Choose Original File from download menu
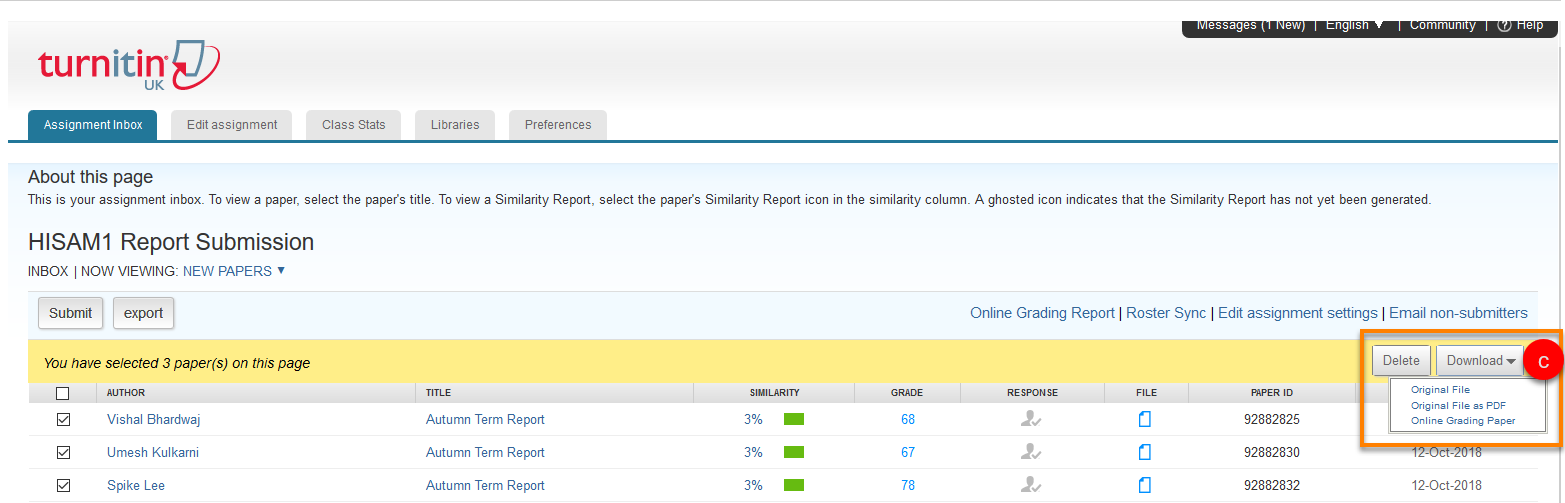Screen dimensions: 1565x503 tap(1440, 390)
